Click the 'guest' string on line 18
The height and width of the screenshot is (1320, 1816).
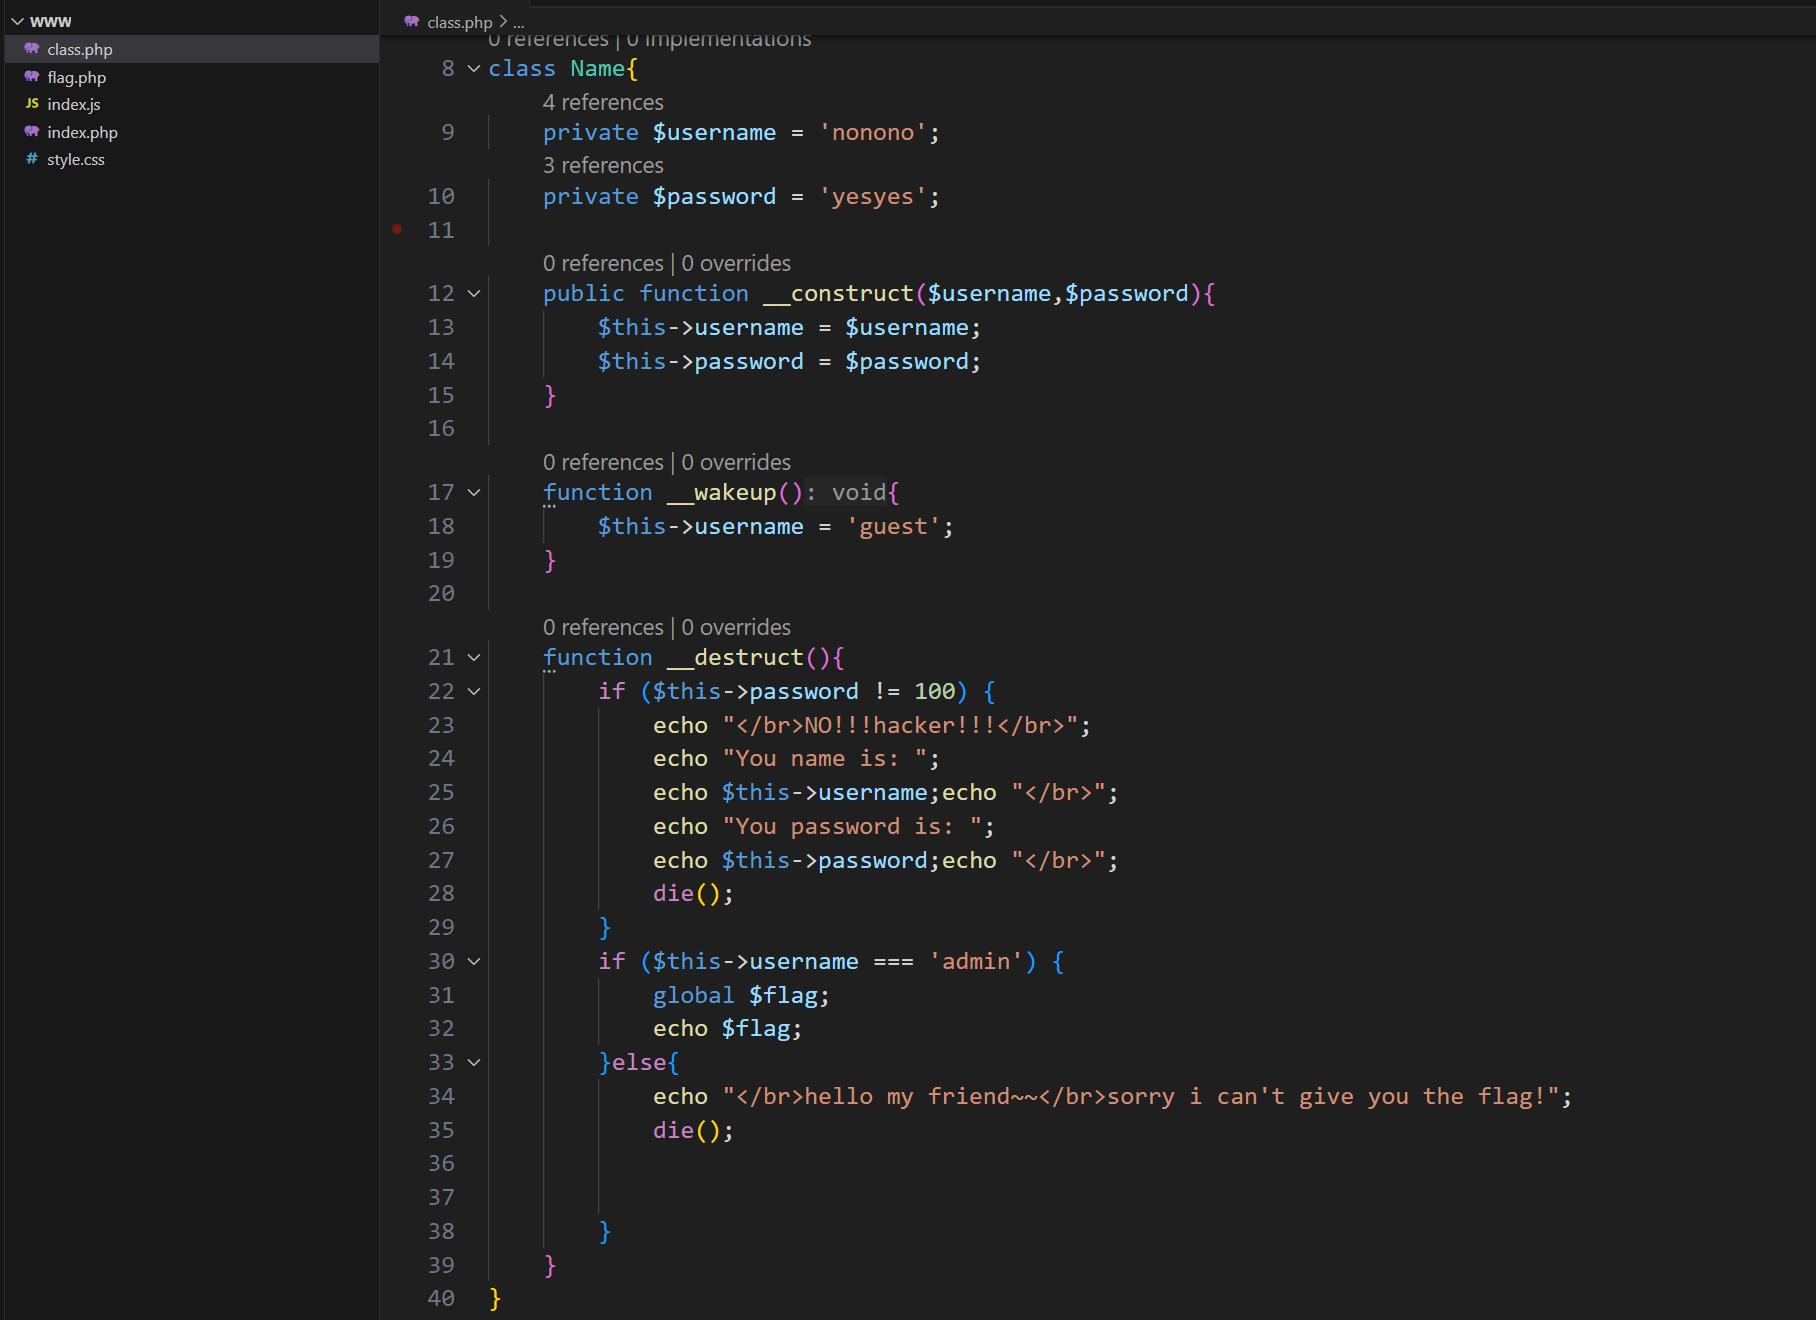coord(894,526)
